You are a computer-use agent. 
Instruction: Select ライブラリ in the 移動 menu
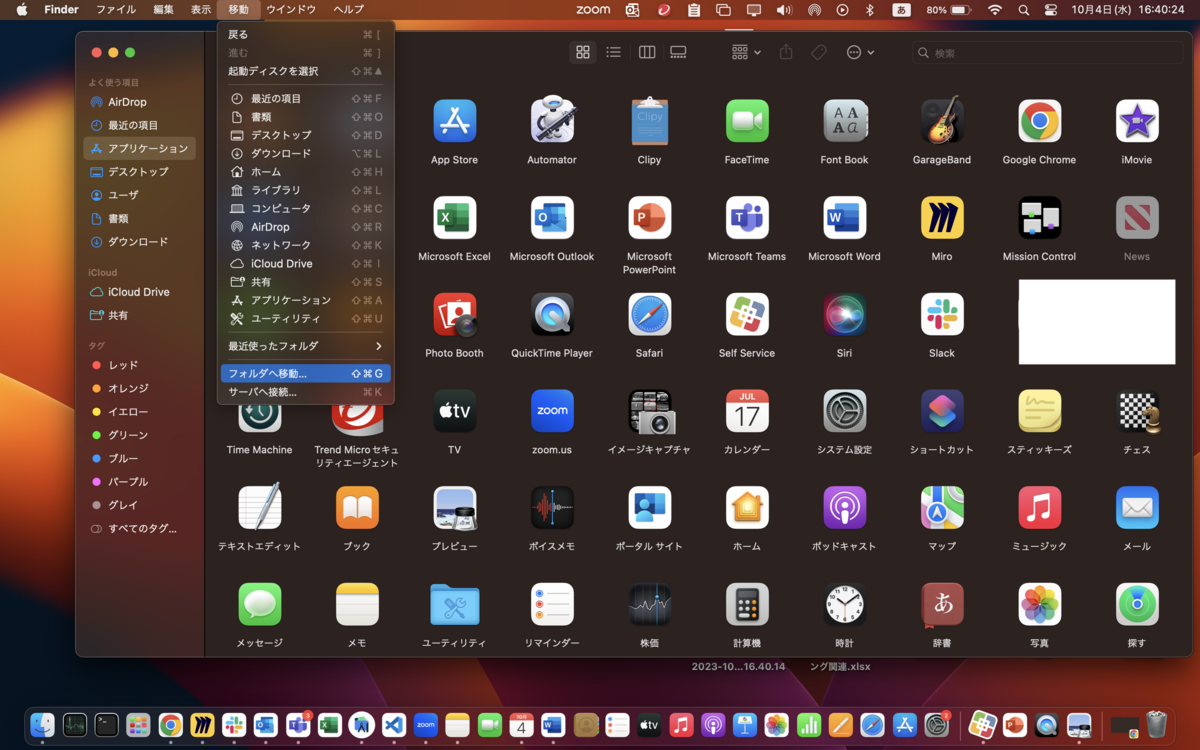[x=306, y=190]
